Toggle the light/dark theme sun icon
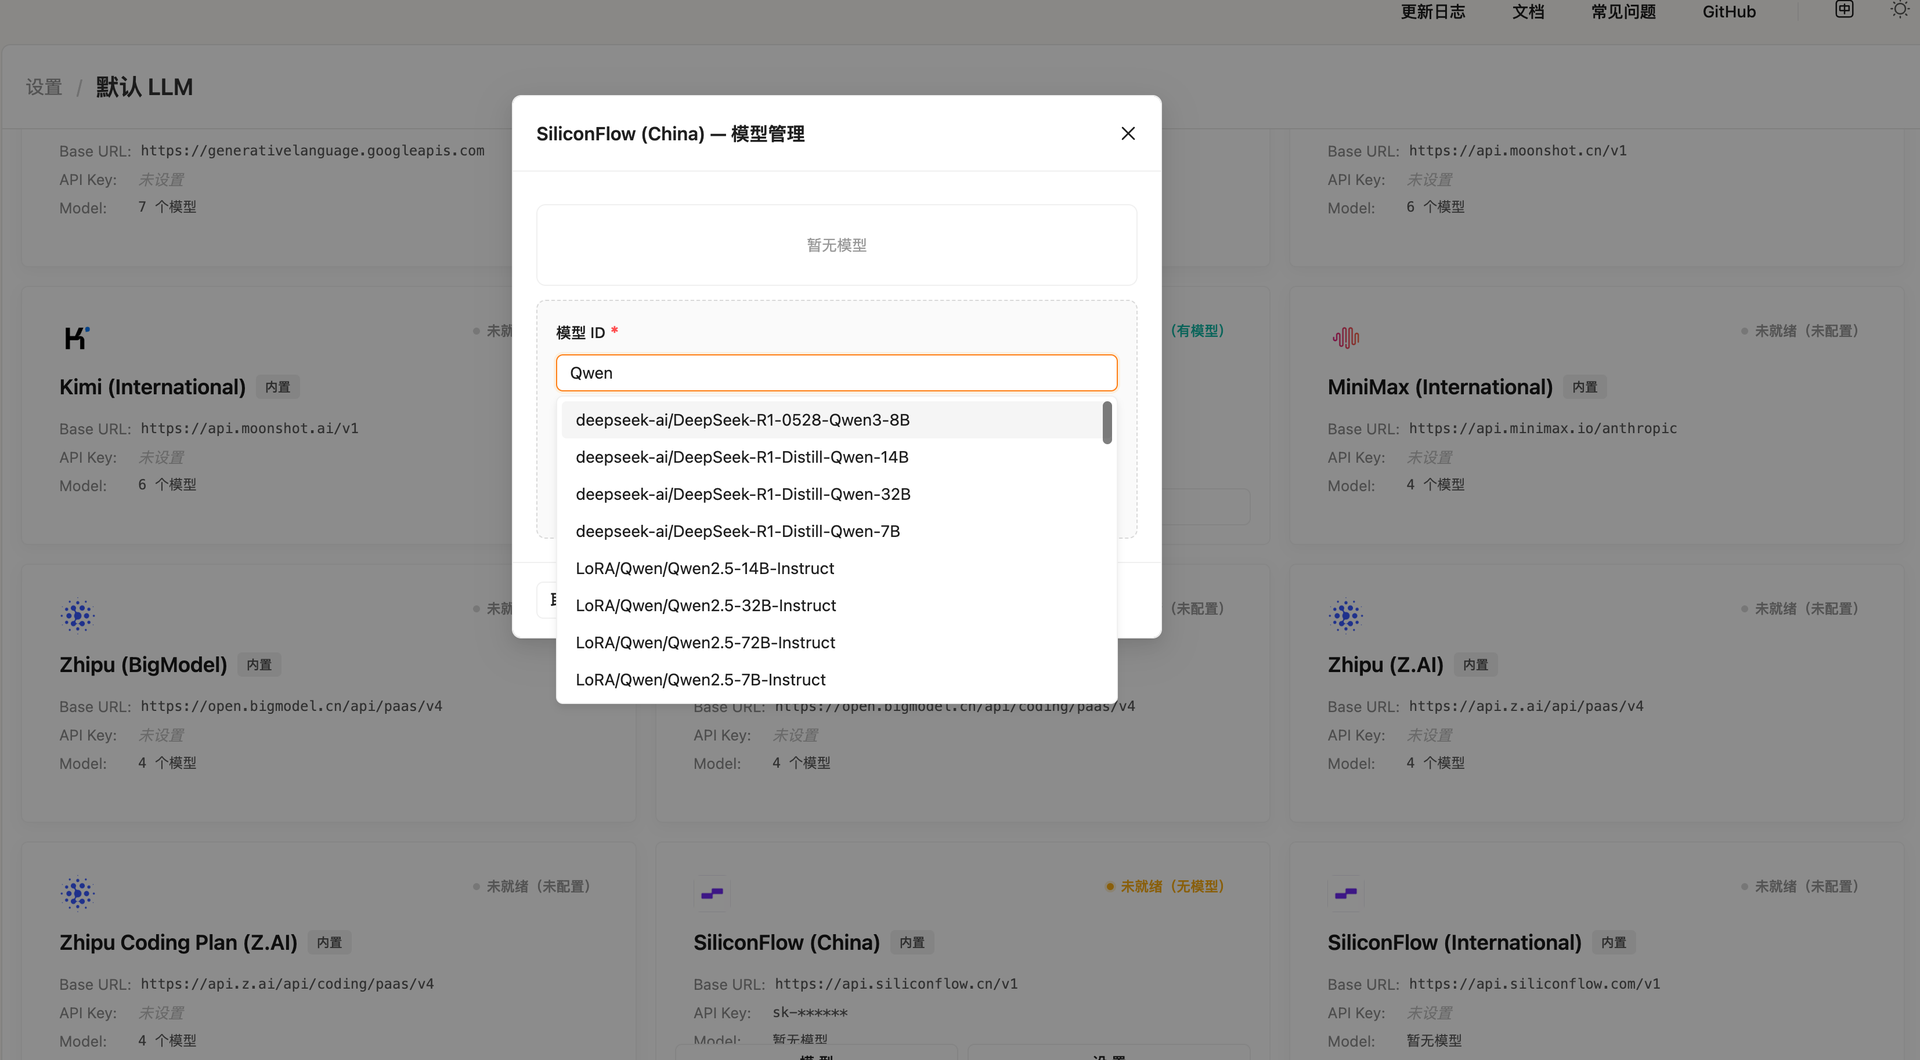This screenshot has height=1060, width=1920. click(x=1899, y=10)
